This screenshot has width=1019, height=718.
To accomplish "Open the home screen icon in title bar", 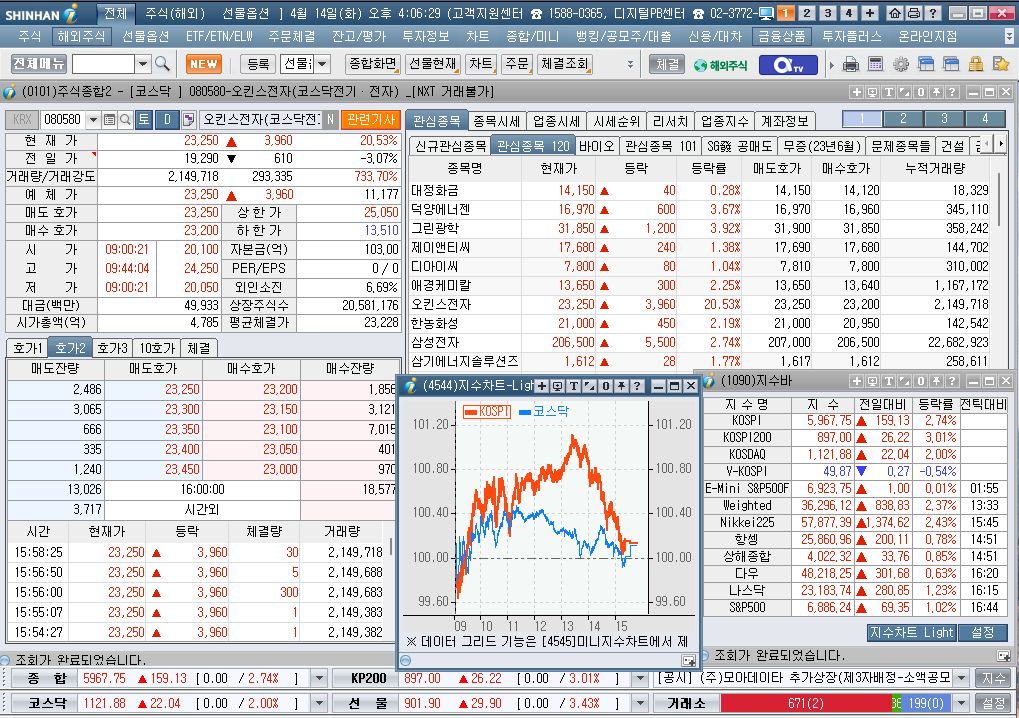I will [895, 13].
